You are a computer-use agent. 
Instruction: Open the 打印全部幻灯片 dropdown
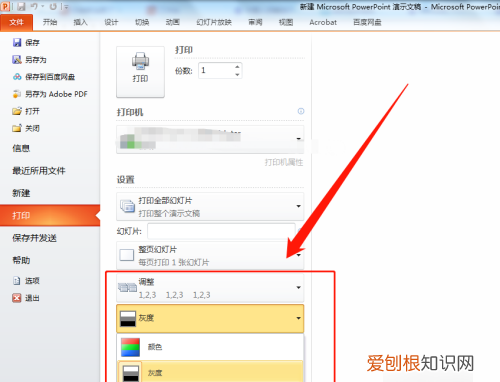(x=210, y=206)
